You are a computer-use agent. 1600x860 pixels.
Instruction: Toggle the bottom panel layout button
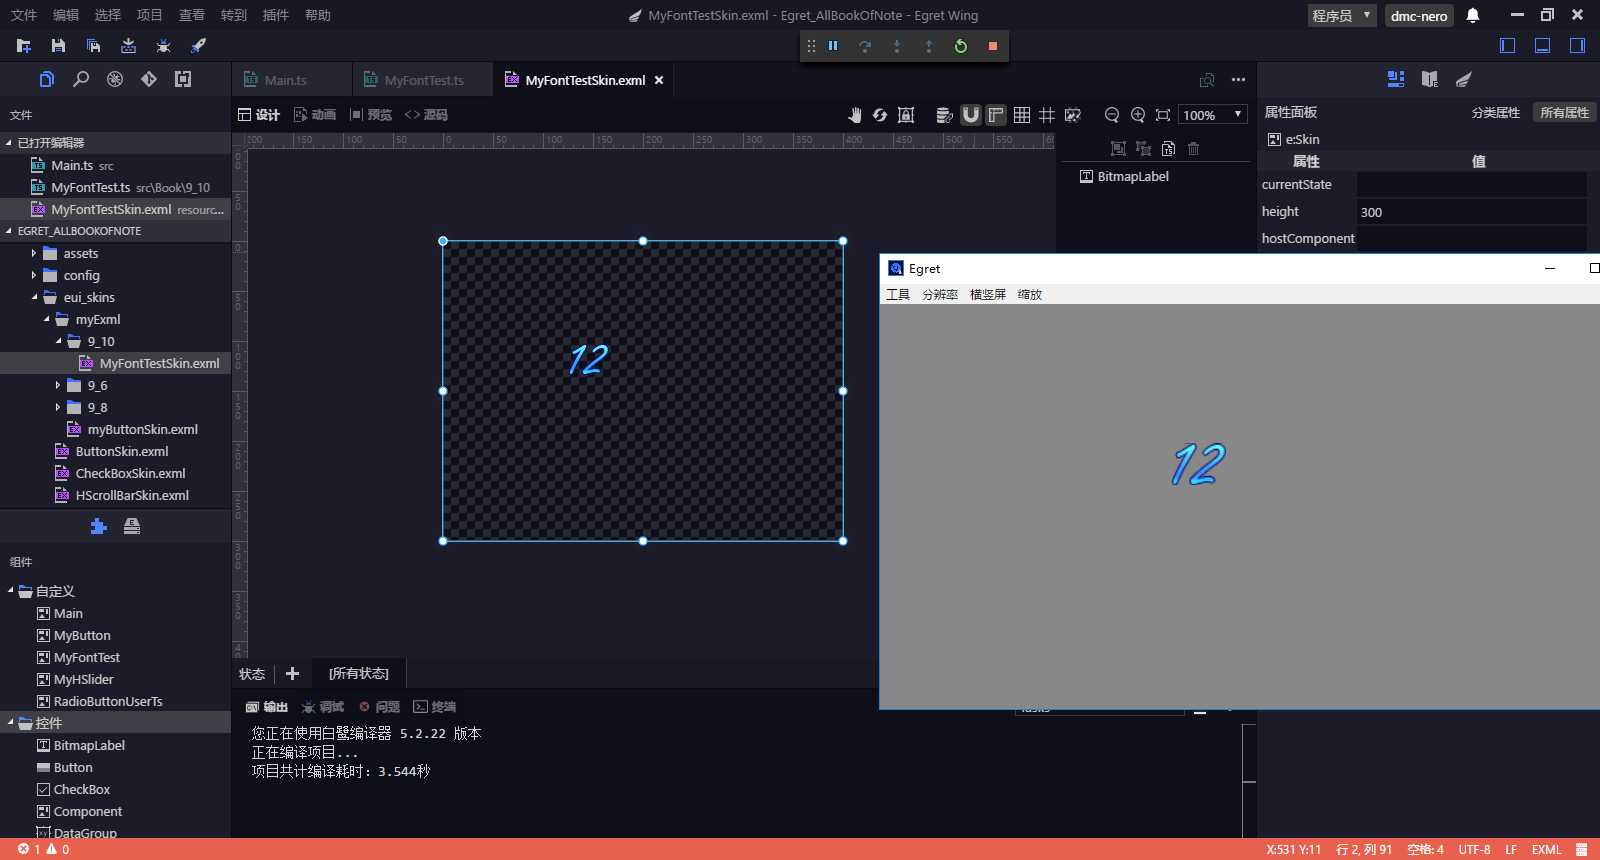tap(1543, 46)
